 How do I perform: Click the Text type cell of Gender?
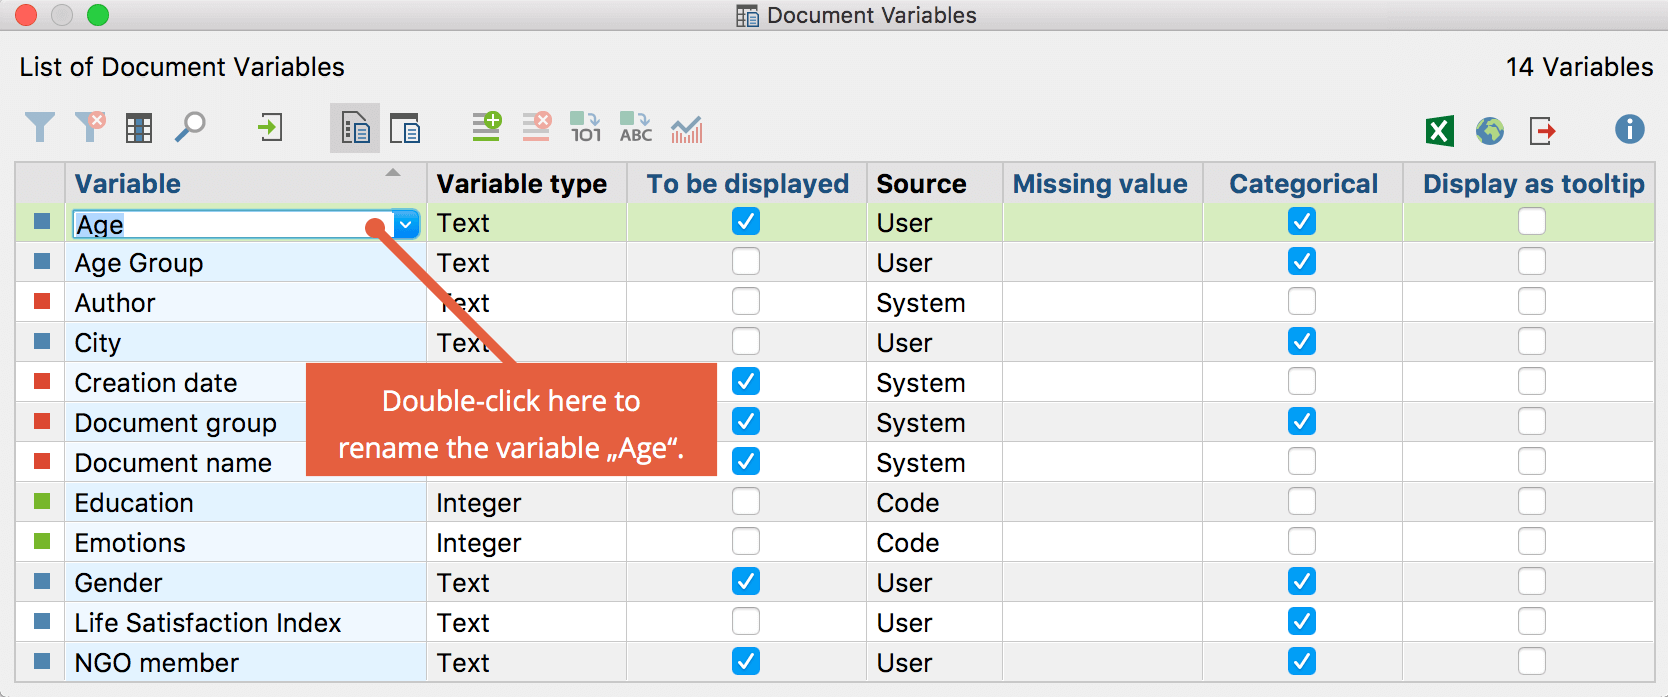click(526, 582)
